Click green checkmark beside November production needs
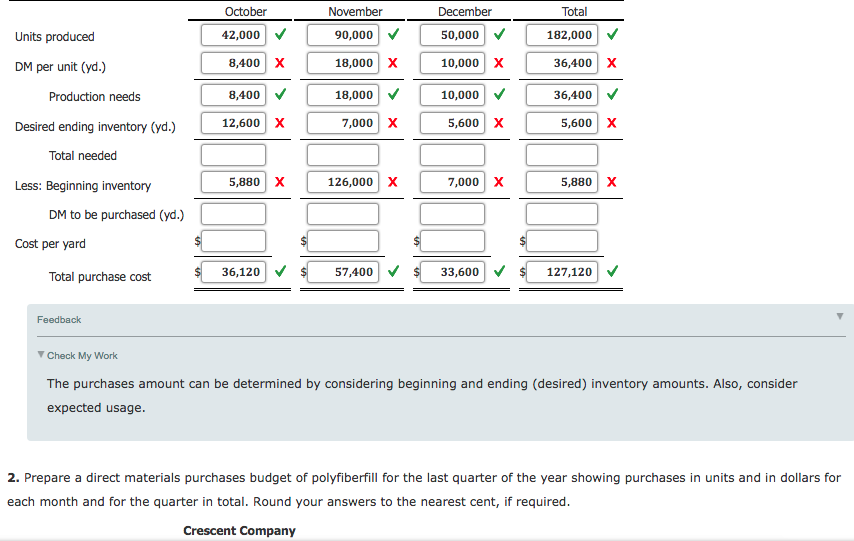Image resolution: width=854 pixels, height=541 pixels. (393, 95)
